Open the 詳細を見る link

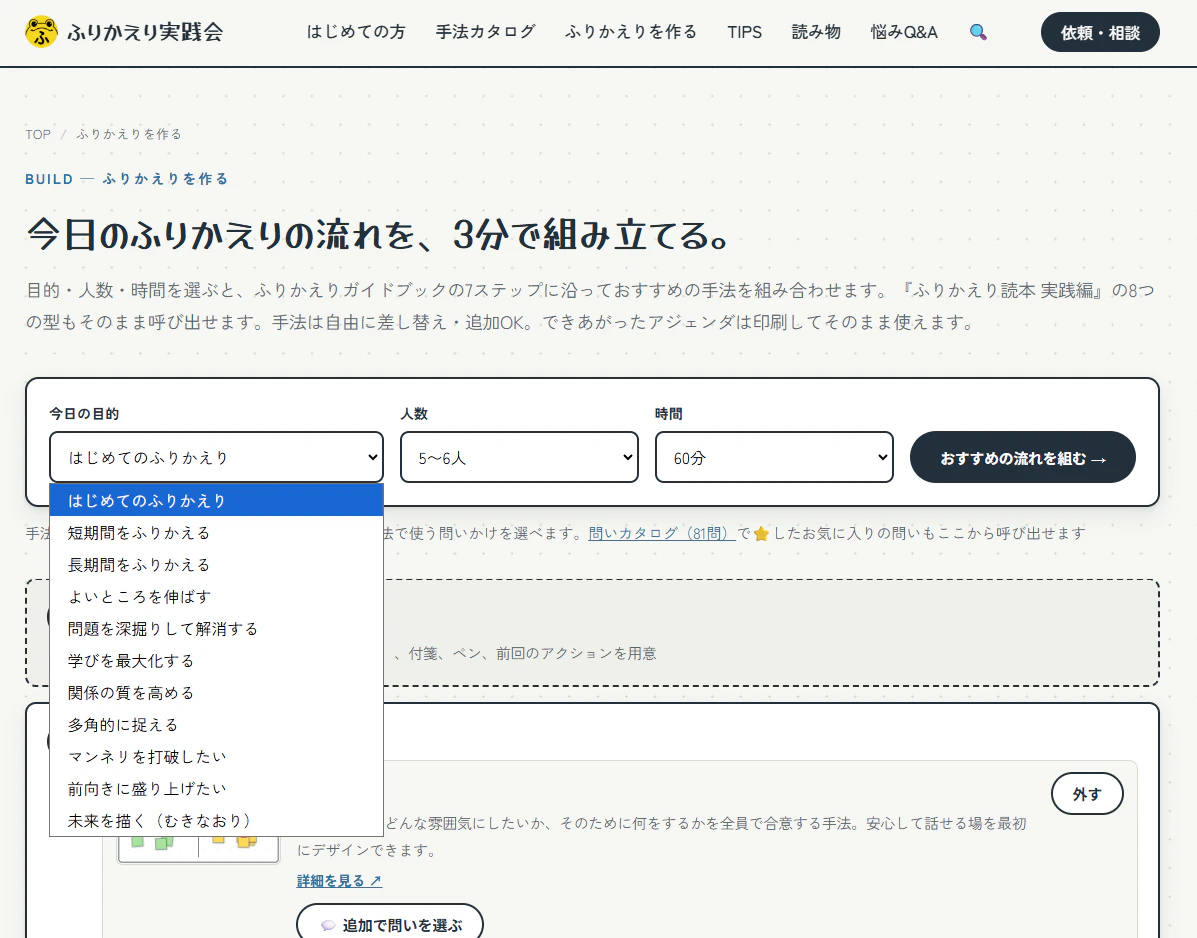[x=339, y=881]
